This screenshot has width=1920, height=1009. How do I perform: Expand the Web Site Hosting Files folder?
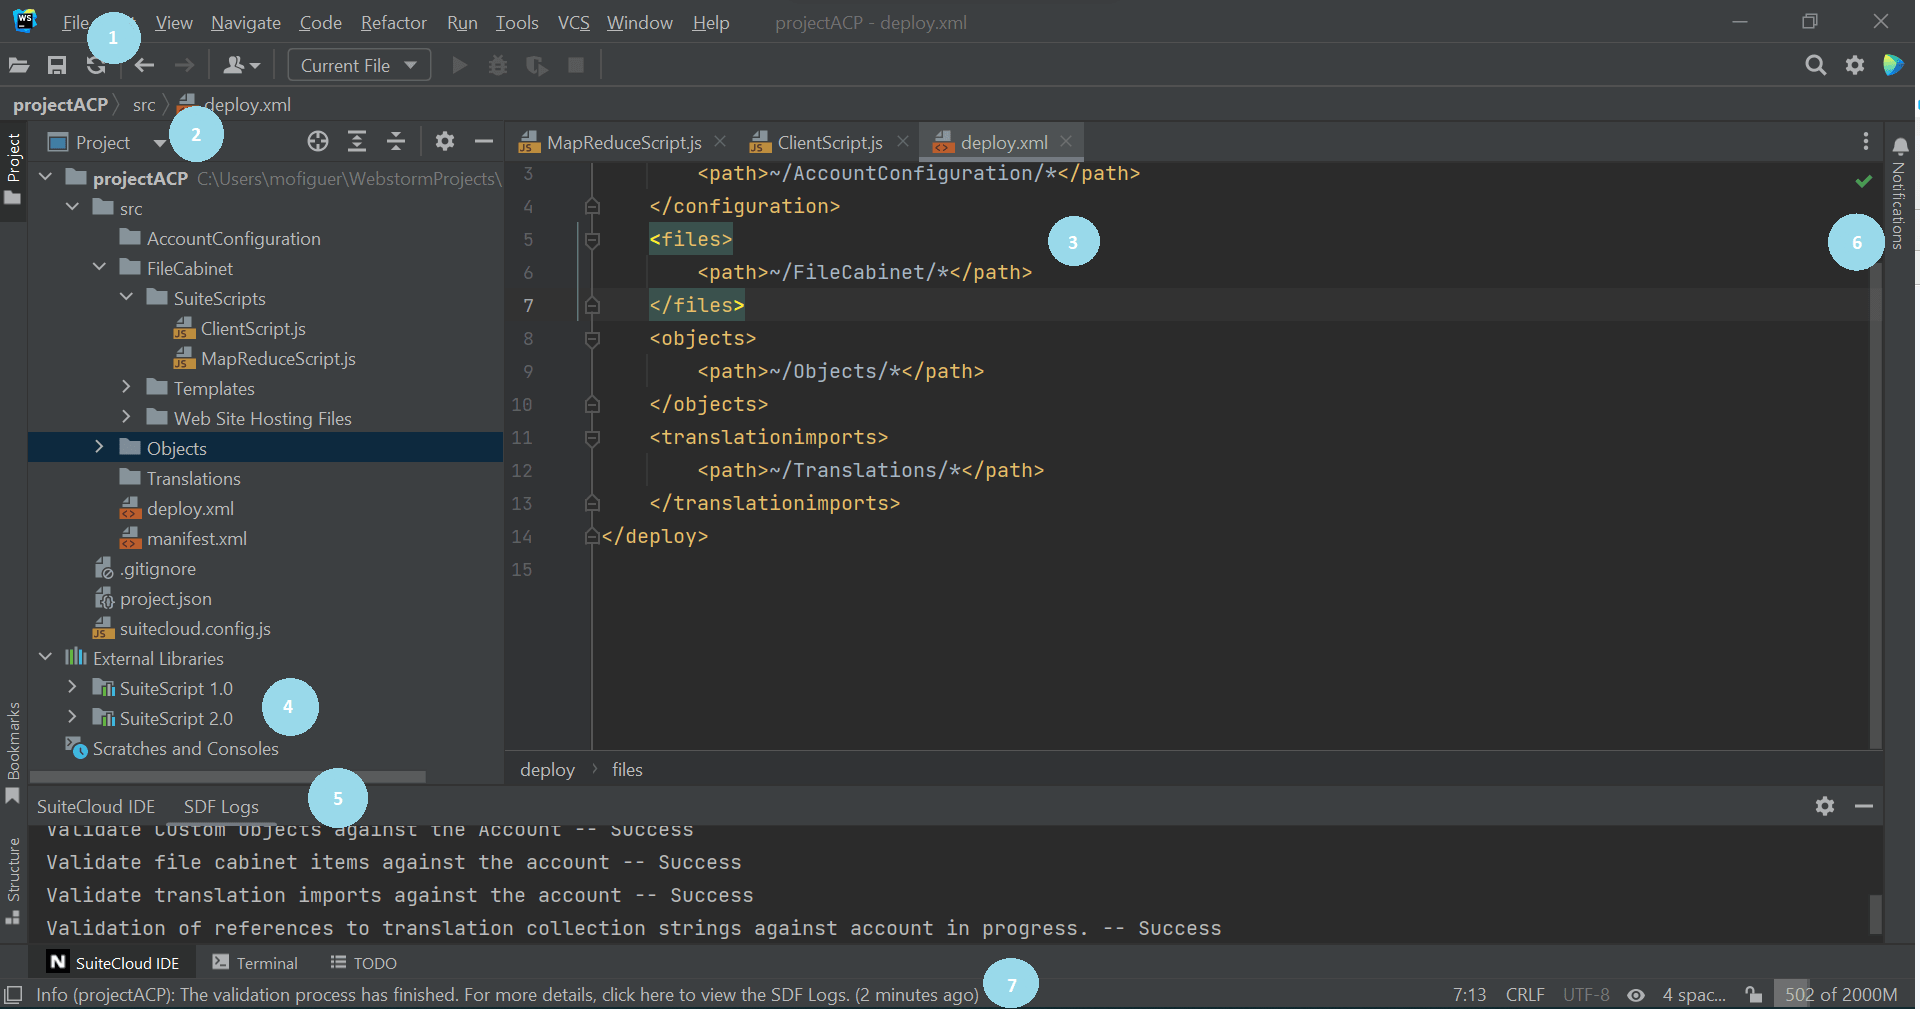tap(126, 417)
